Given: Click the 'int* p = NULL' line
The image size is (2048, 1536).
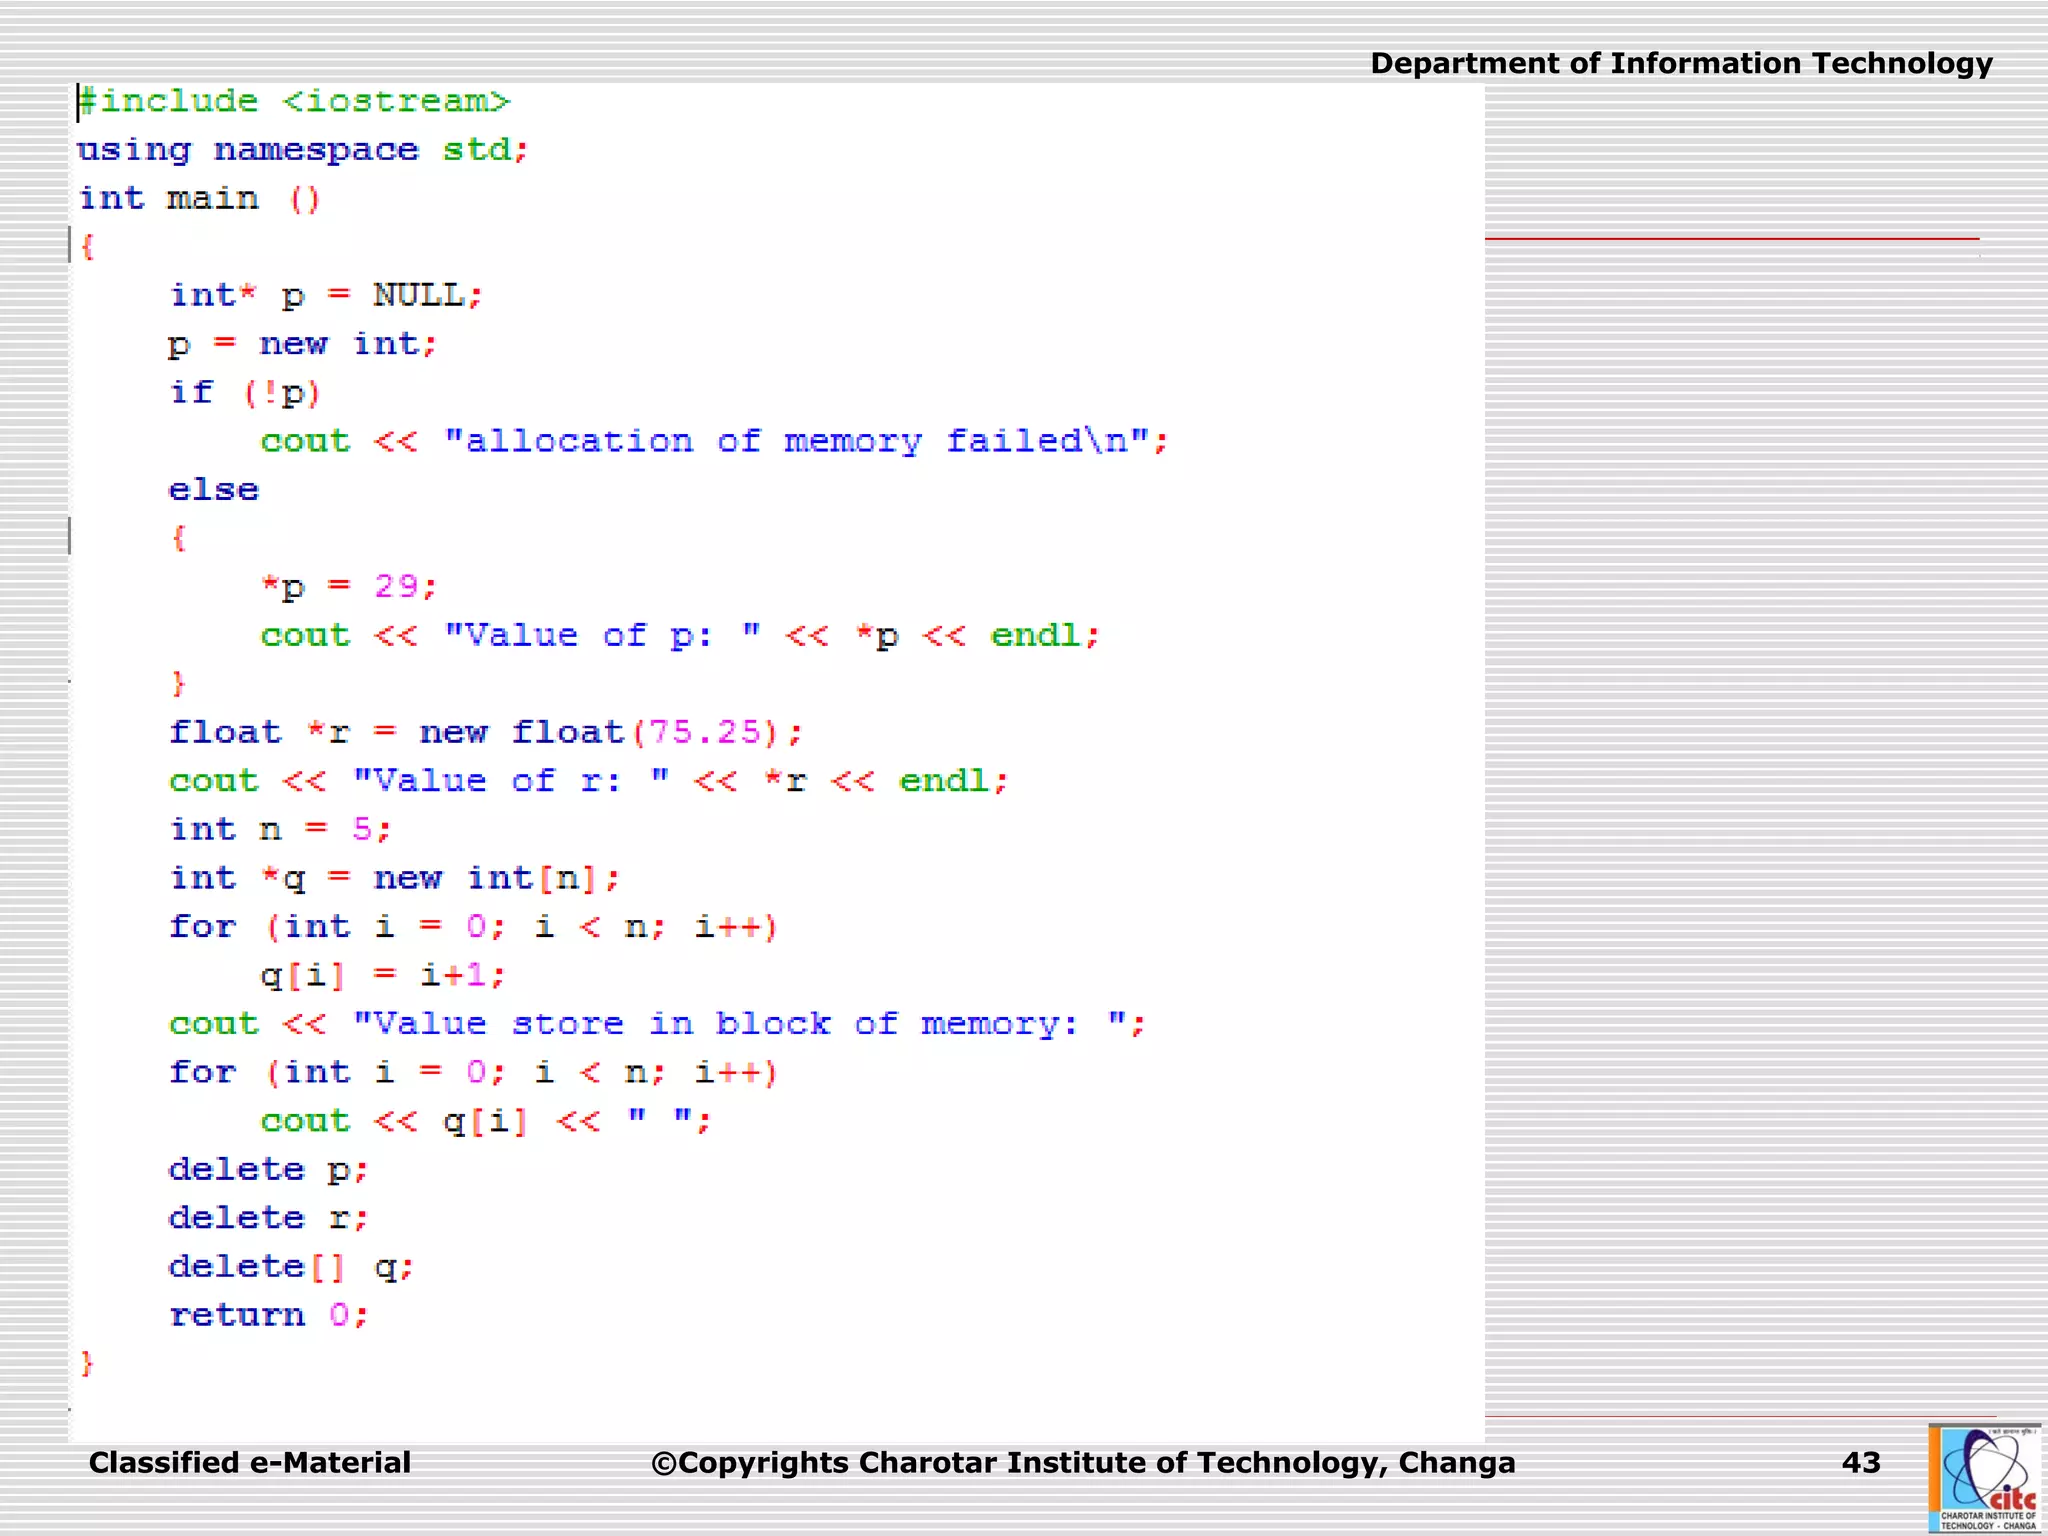Looking at the screenshot, I should 326,295.
